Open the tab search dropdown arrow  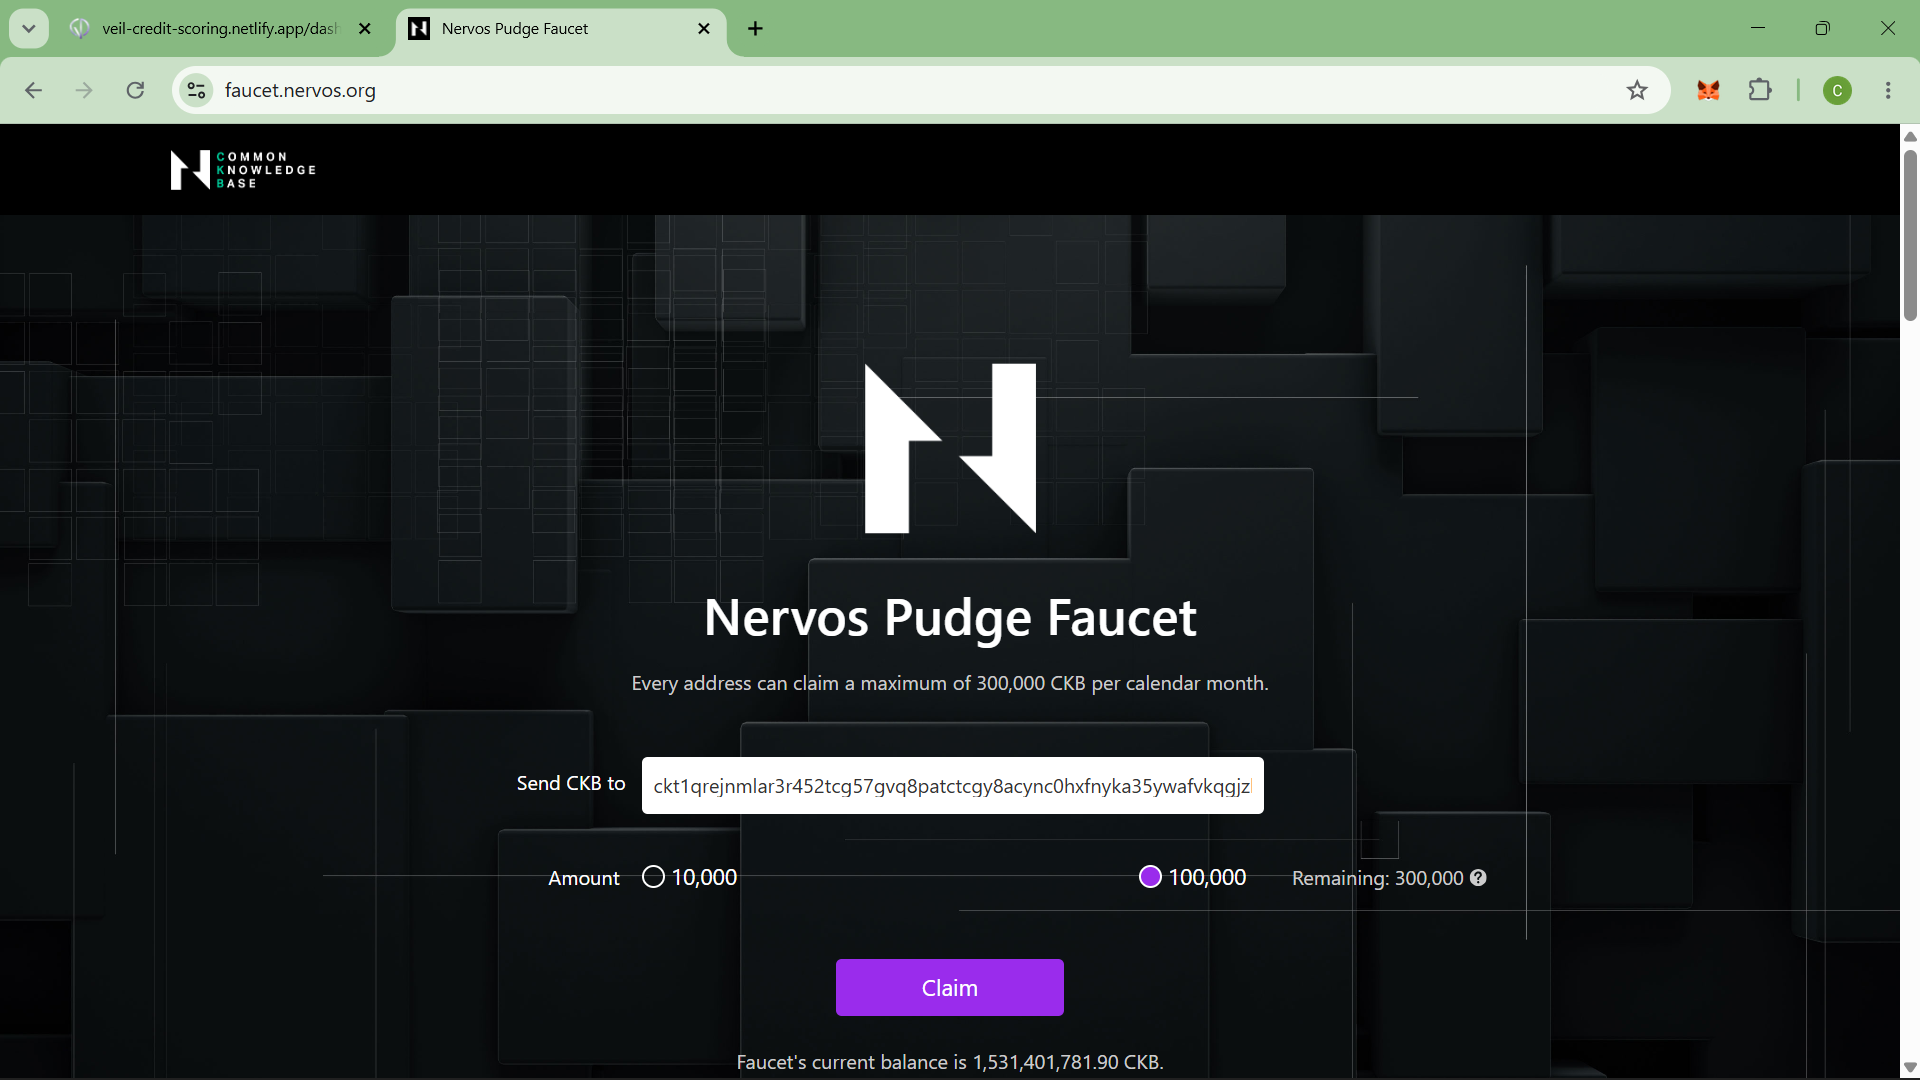click(29, 29)
